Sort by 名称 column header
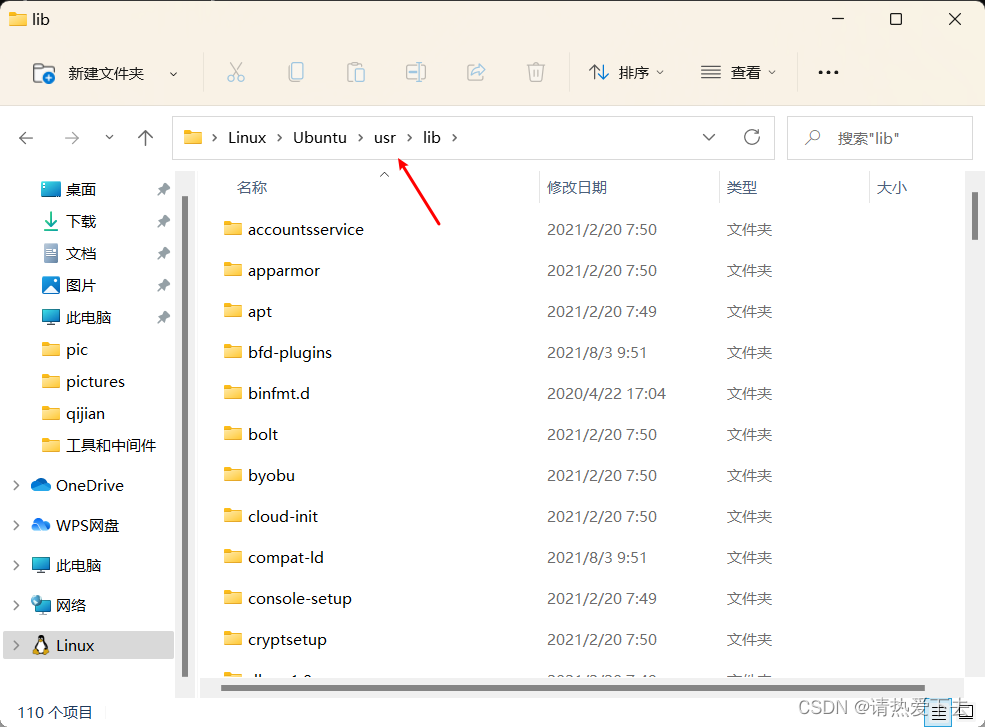The width and height of the screenshot is (985, 727). pyautogui.click(x=252, y=187)
